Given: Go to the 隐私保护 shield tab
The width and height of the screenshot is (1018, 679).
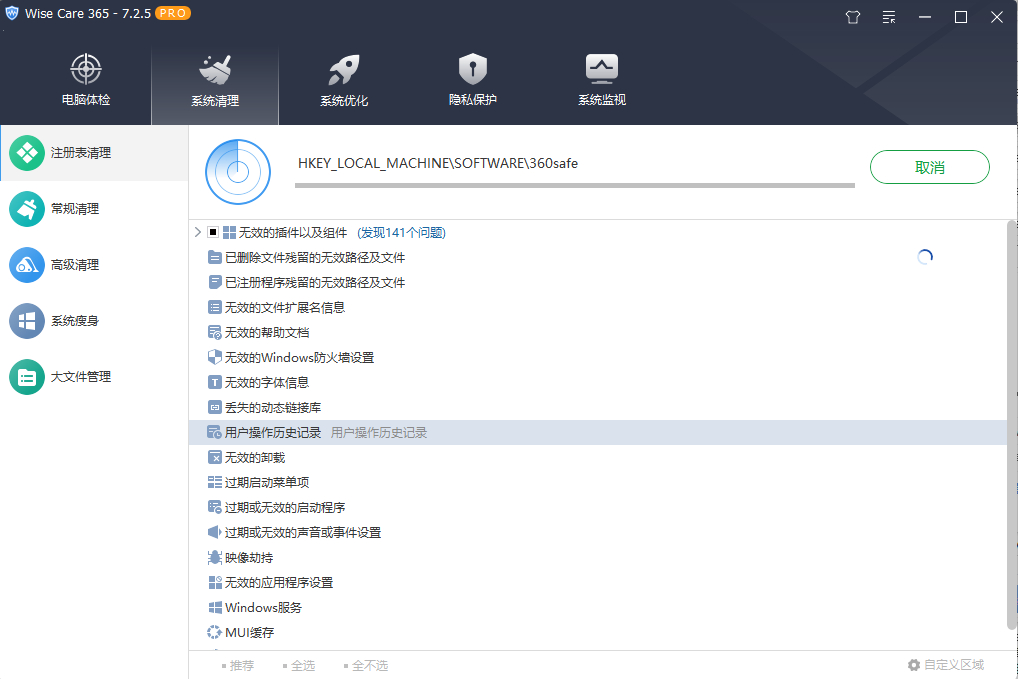Looking at the screenshot, I should tap(473, 80).
